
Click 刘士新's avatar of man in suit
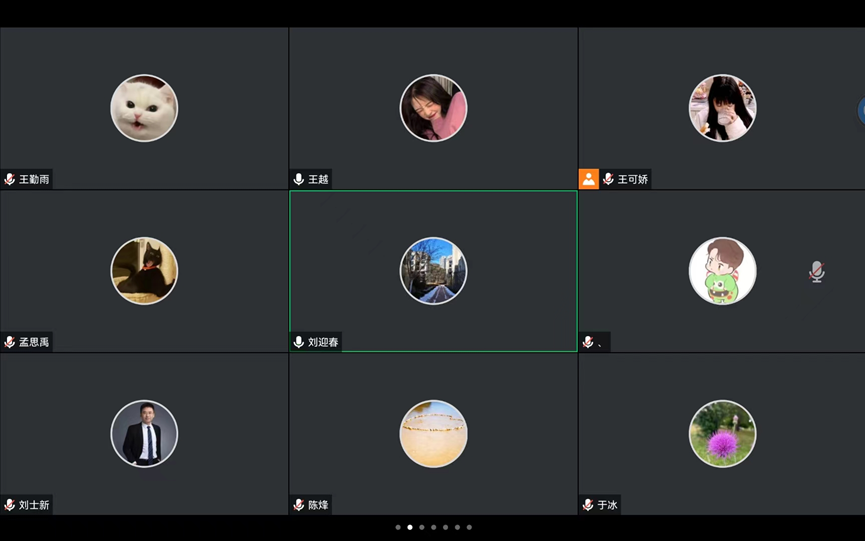click(144, 434)
